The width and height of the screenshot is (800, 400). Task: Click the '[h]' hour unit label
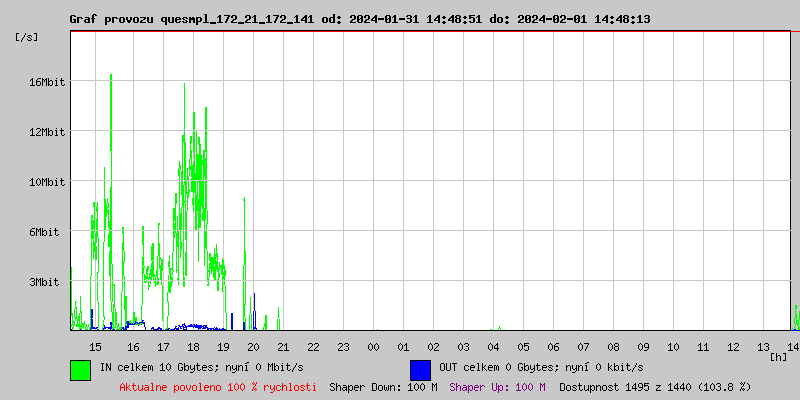point(779,357)
